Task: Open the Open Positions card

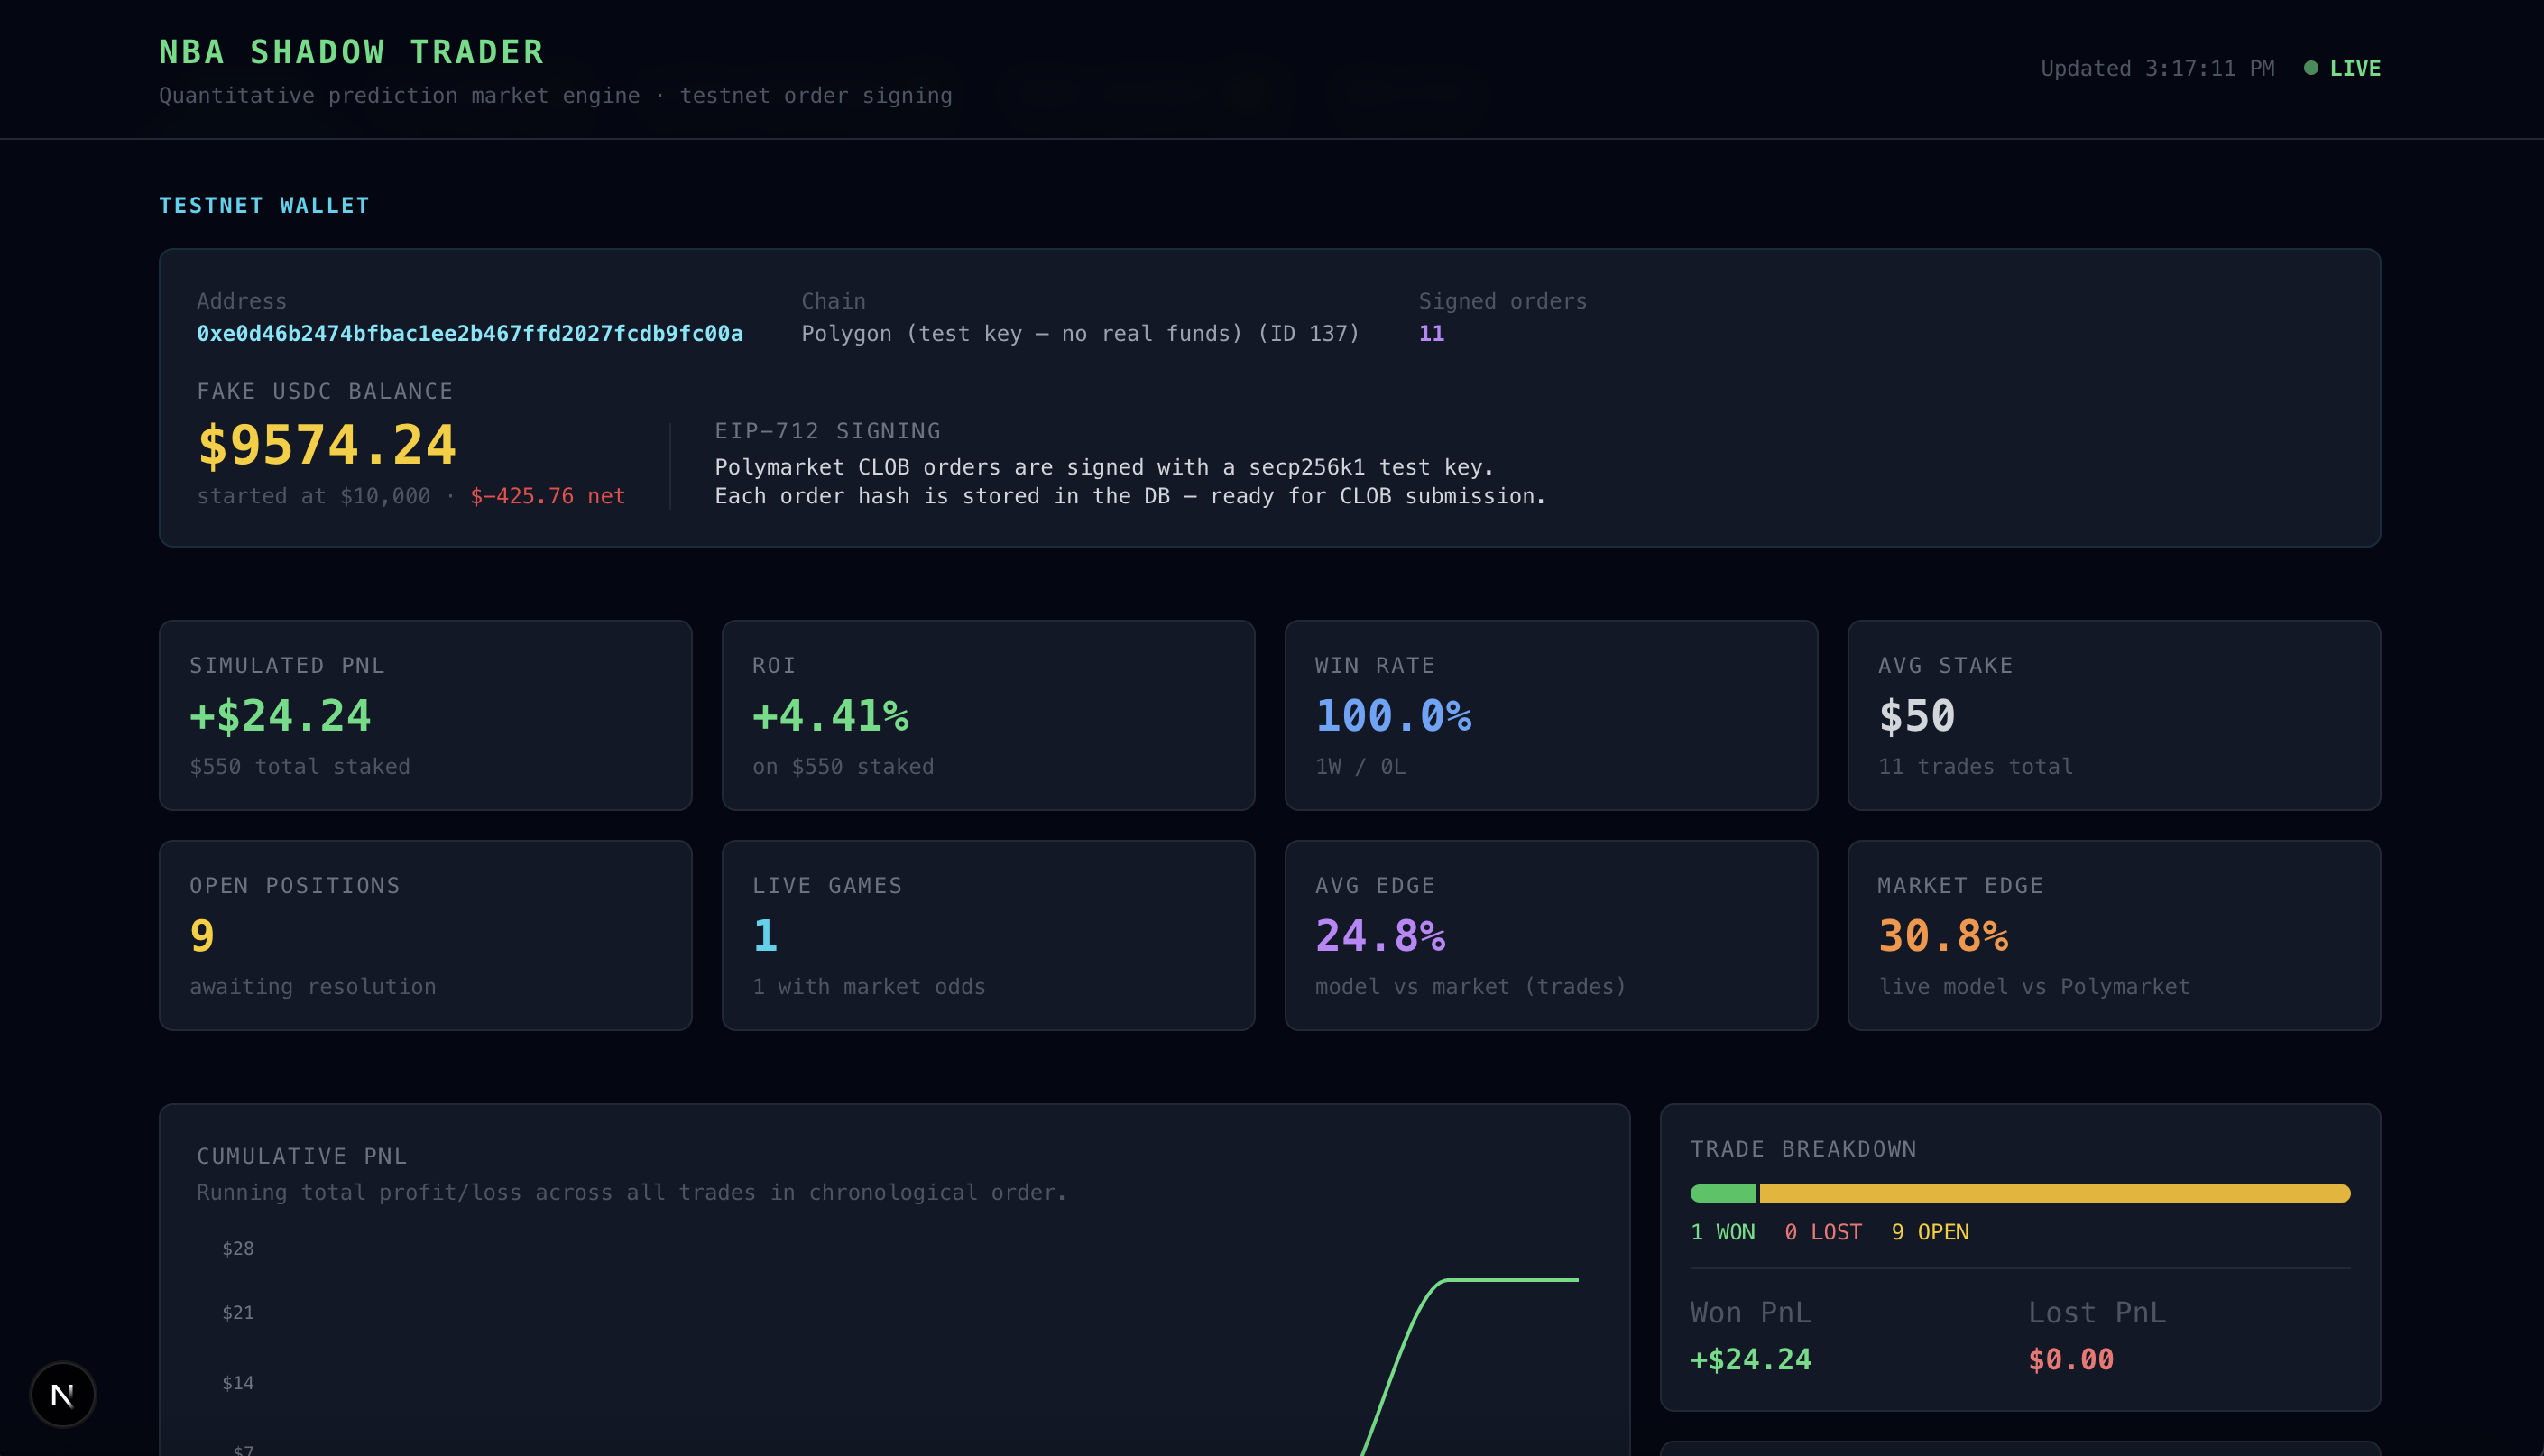Action: (x=425, y=935)
